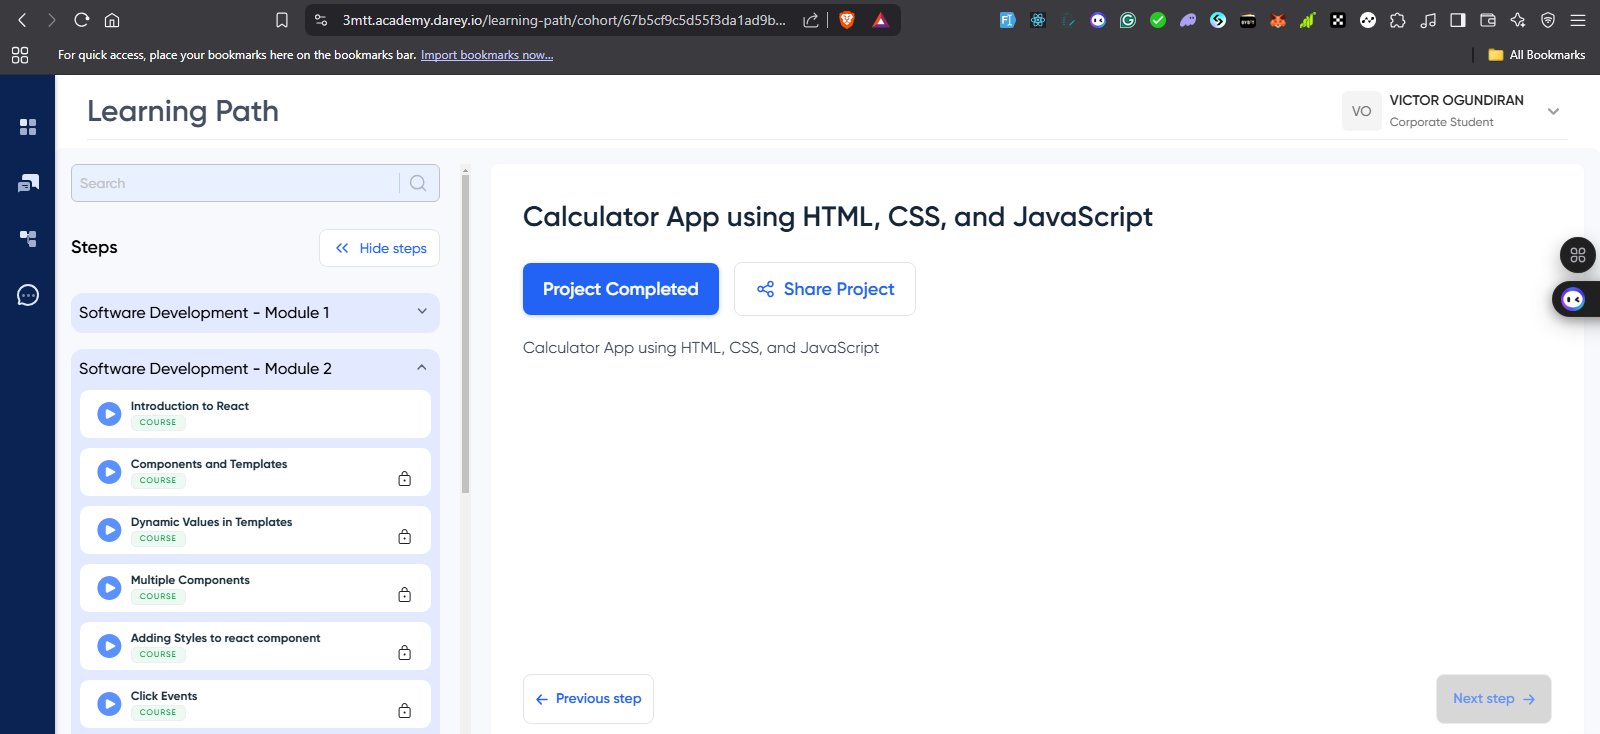Open the Victor Ogundiran profile dropdown

pos(1553,111)
